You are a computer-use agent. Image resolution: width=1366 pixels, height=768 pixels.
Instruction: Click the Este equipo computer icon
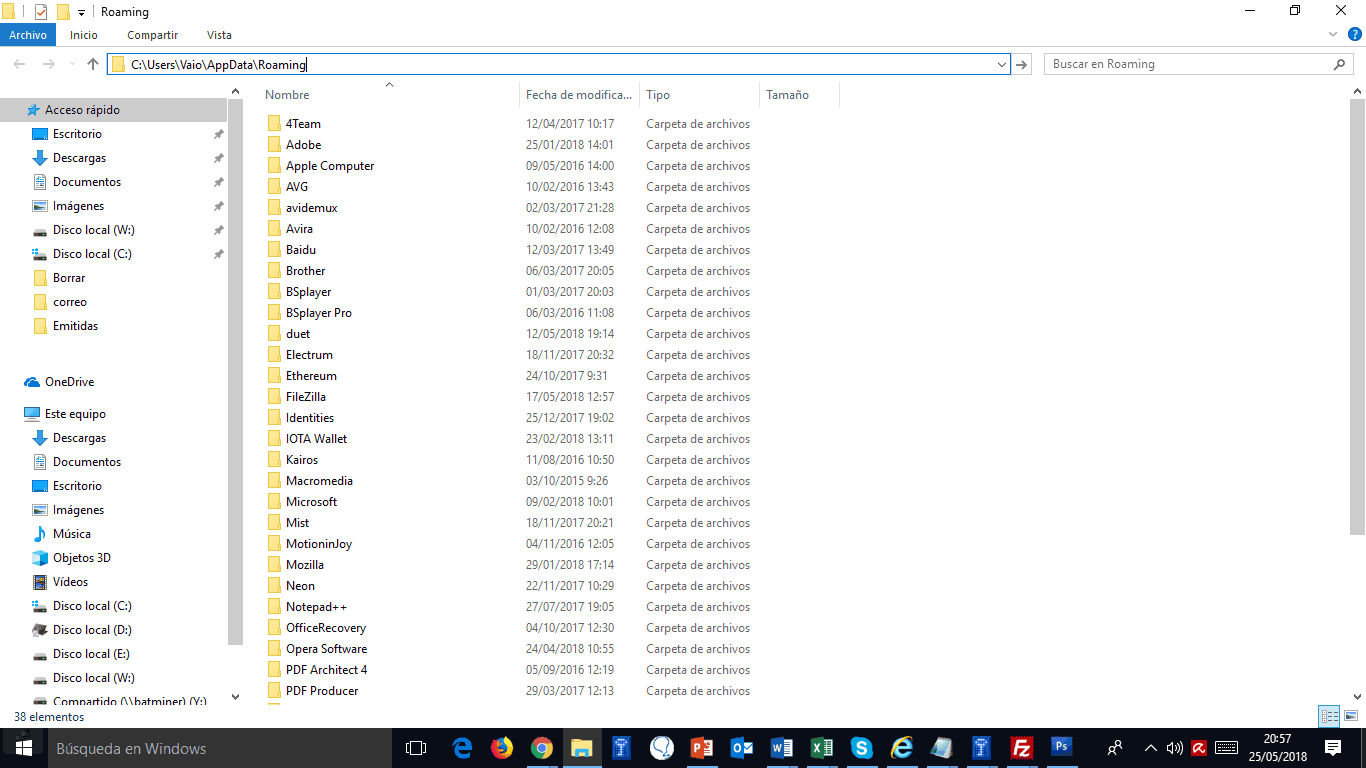[32, 414]
